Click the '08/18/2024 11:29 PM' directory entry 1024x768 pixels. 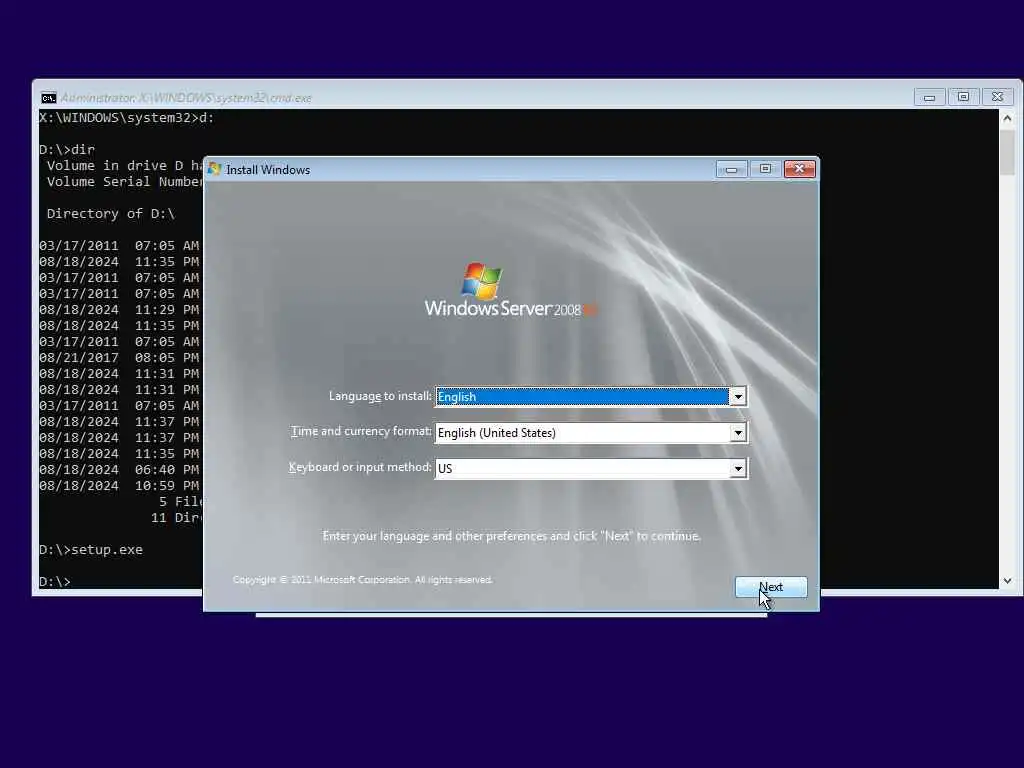119,310
